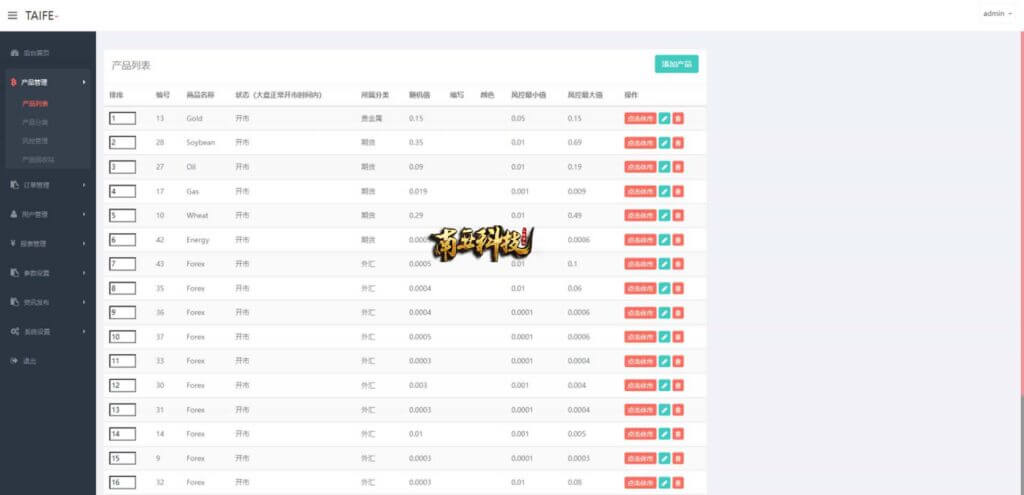1024x495 pixels.
Task: Click the green 添加产品 button
Action: click(677, 64)
